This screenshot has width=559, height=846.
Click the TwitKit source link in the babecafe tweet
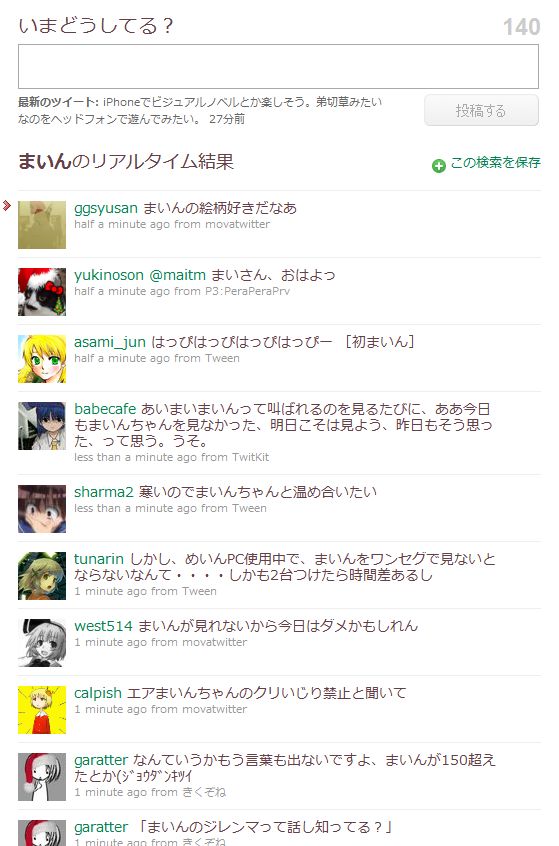point(250,458)
